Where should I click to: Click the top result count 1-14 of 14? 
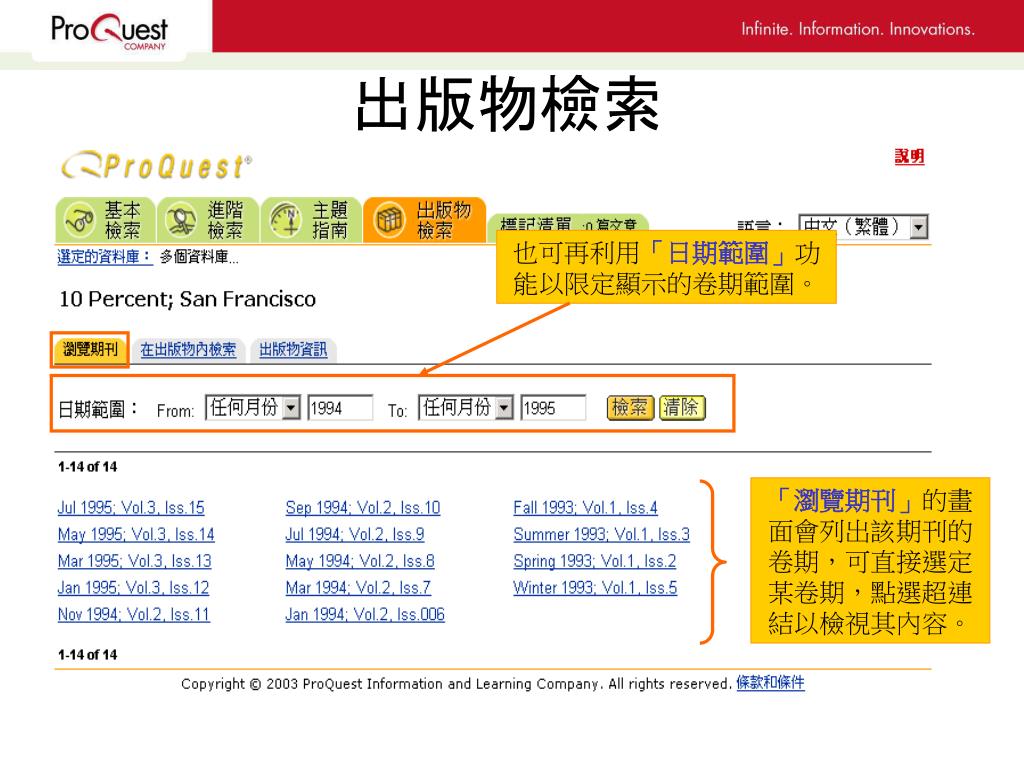88,467
